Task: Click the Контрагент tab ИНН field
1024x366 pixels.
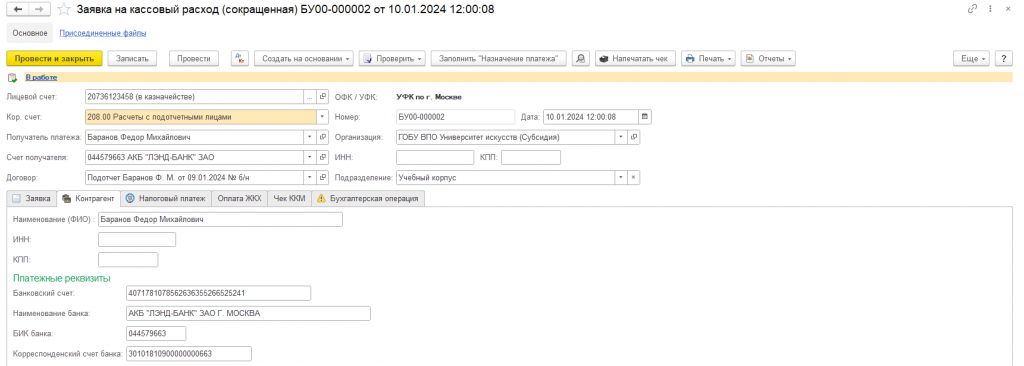Action: tap(136, 240)
